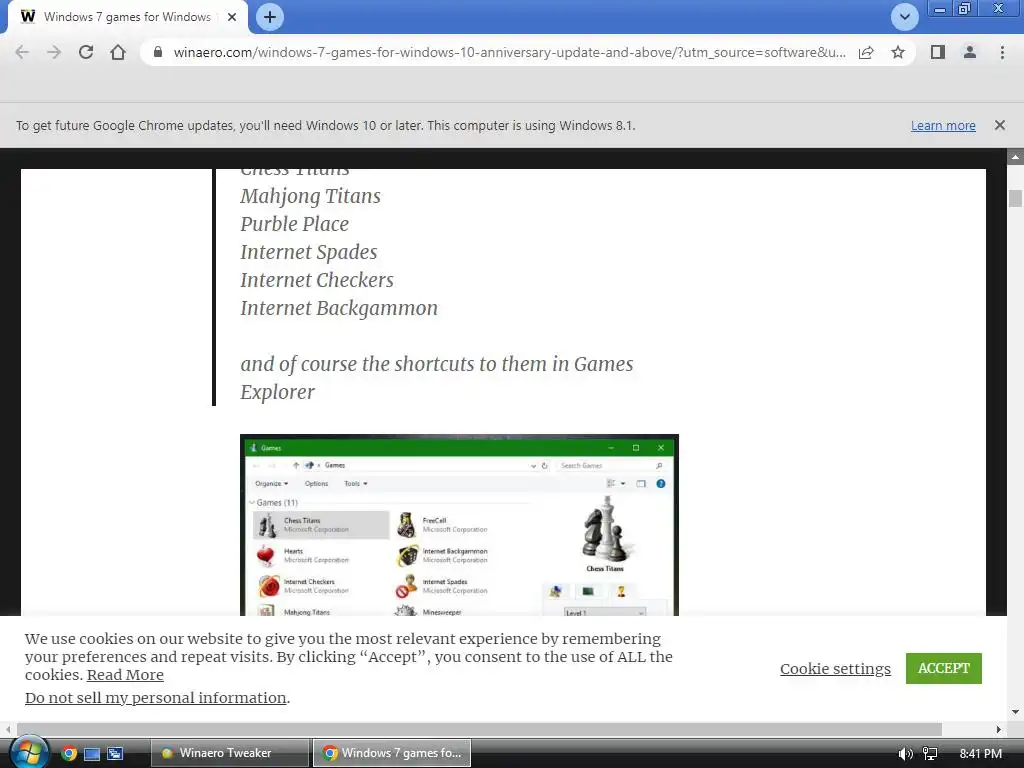This screenshot has width=1024, height=768.
Task: View site info via the address bar padlock
Action: pos(157,52)
